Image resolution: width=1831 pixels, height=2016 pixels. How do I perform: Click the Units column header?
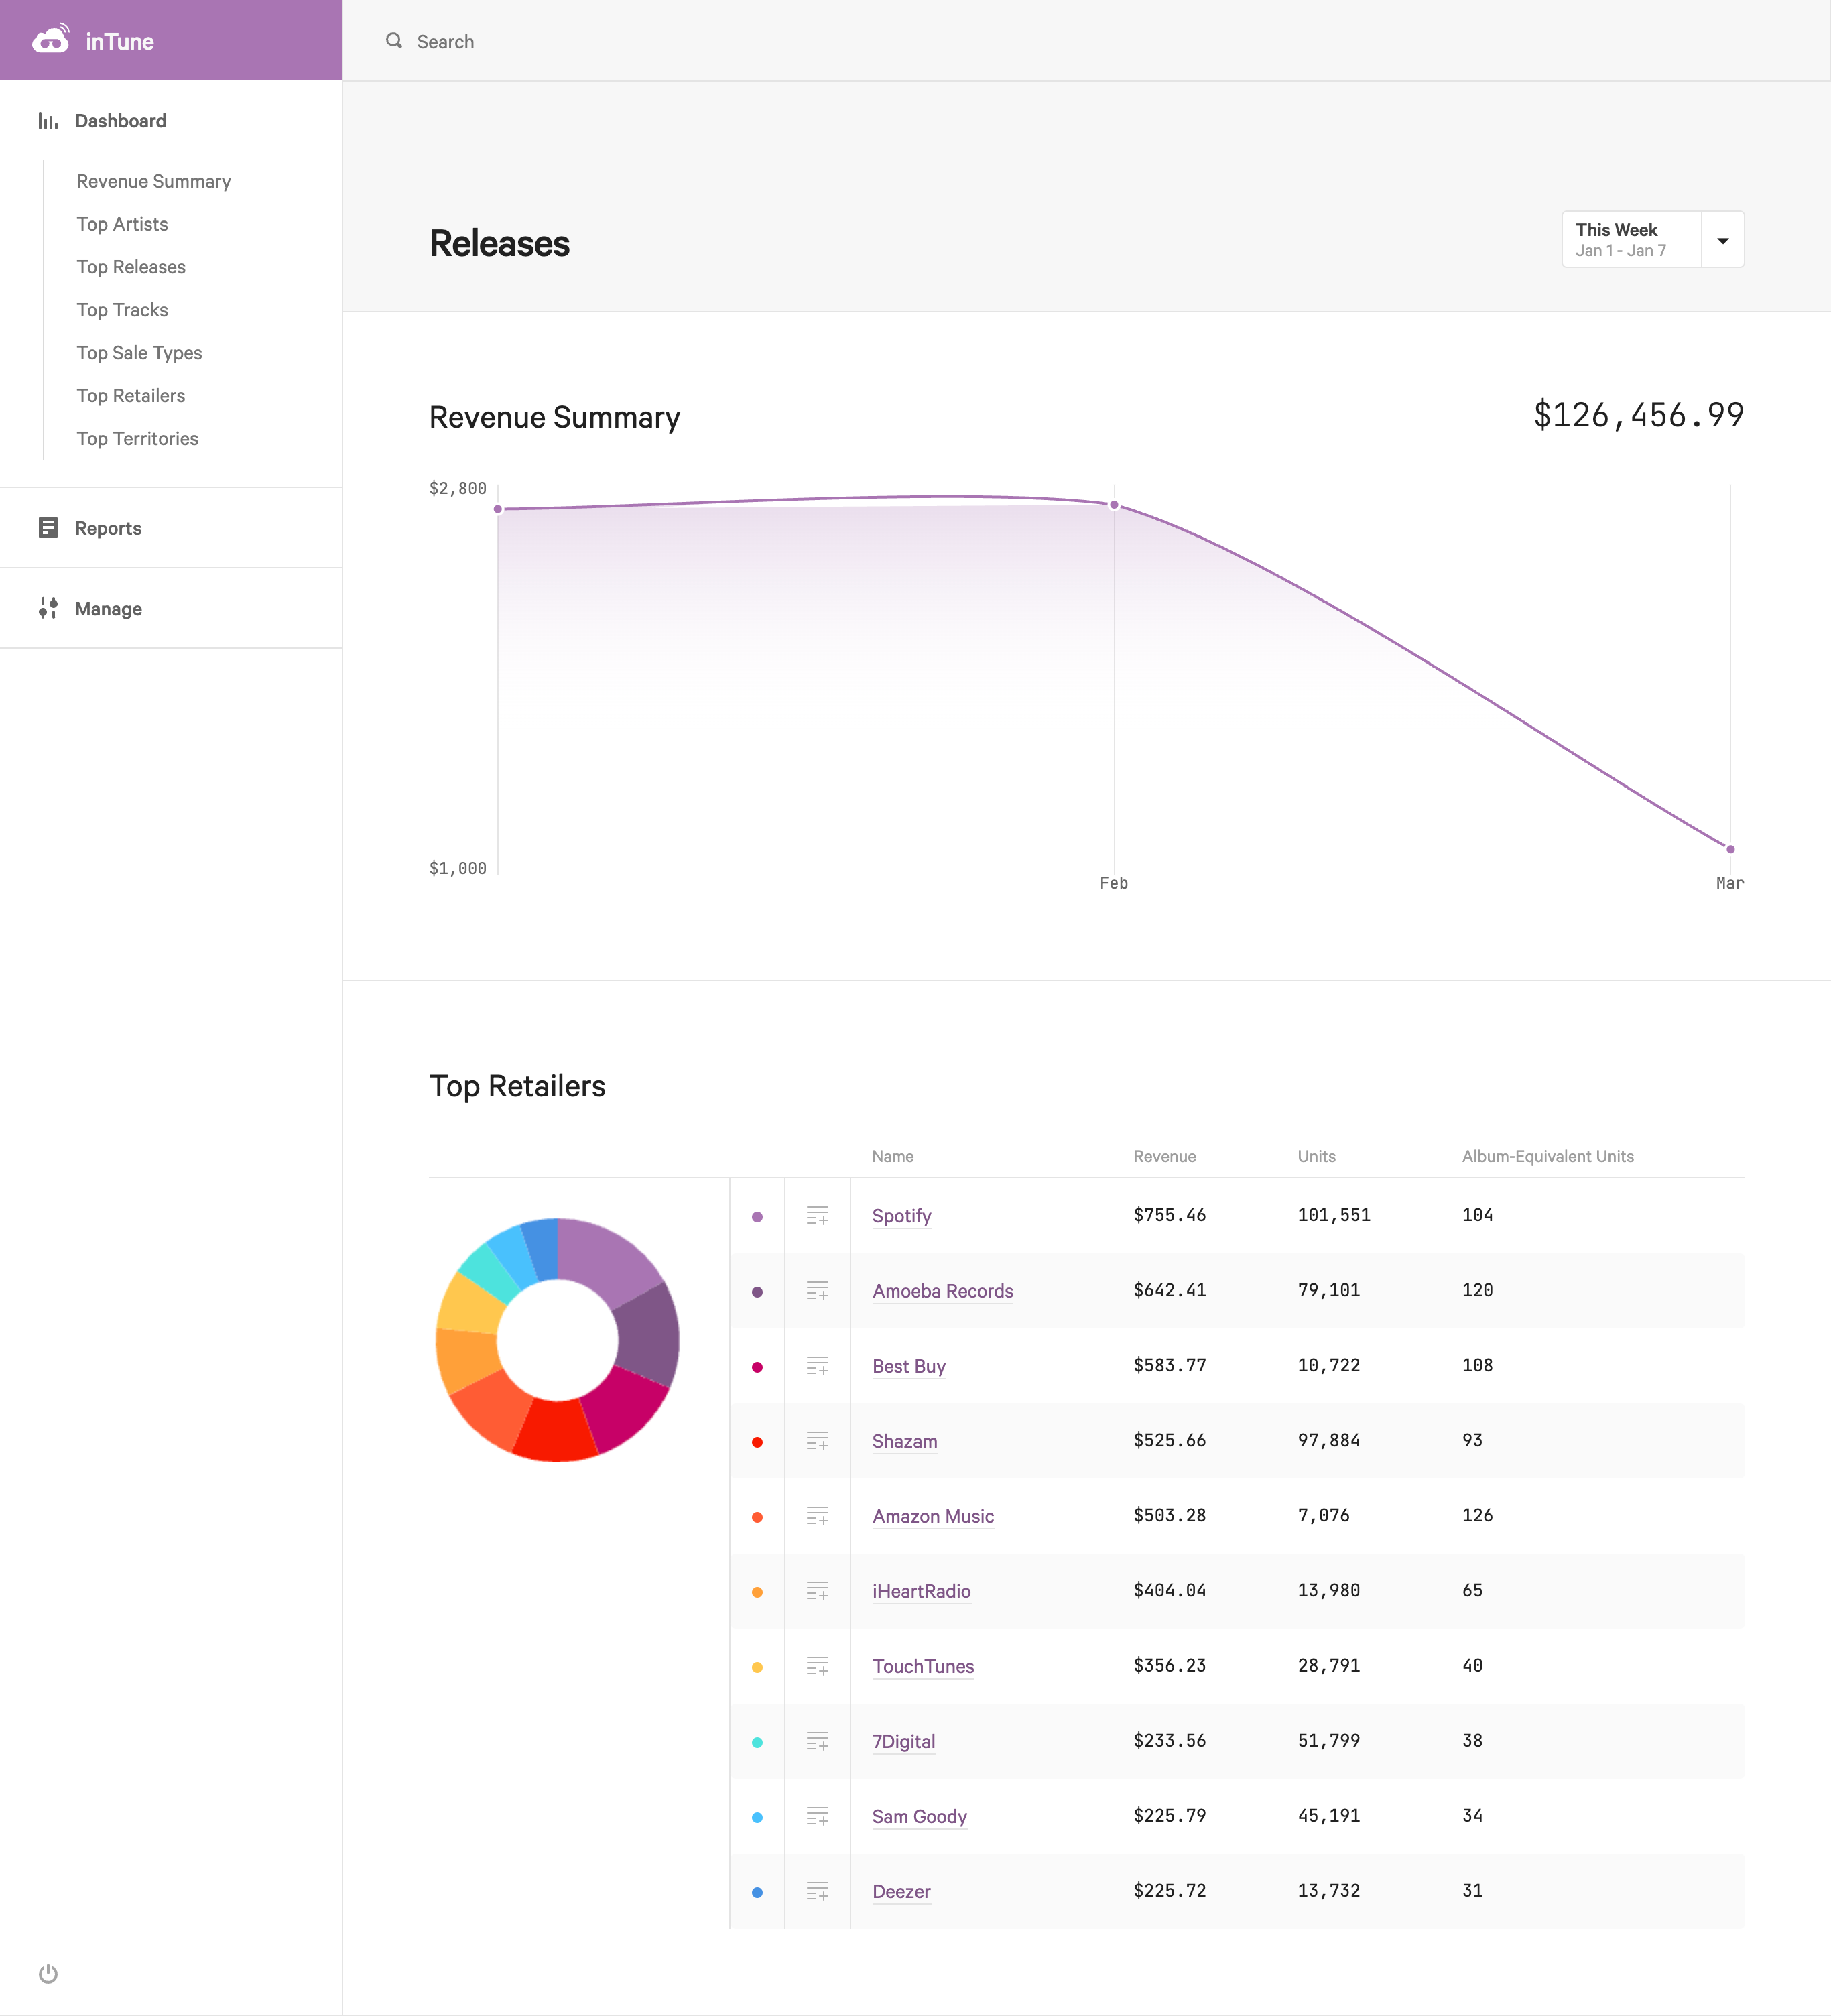click(x=1316, y=1156)
